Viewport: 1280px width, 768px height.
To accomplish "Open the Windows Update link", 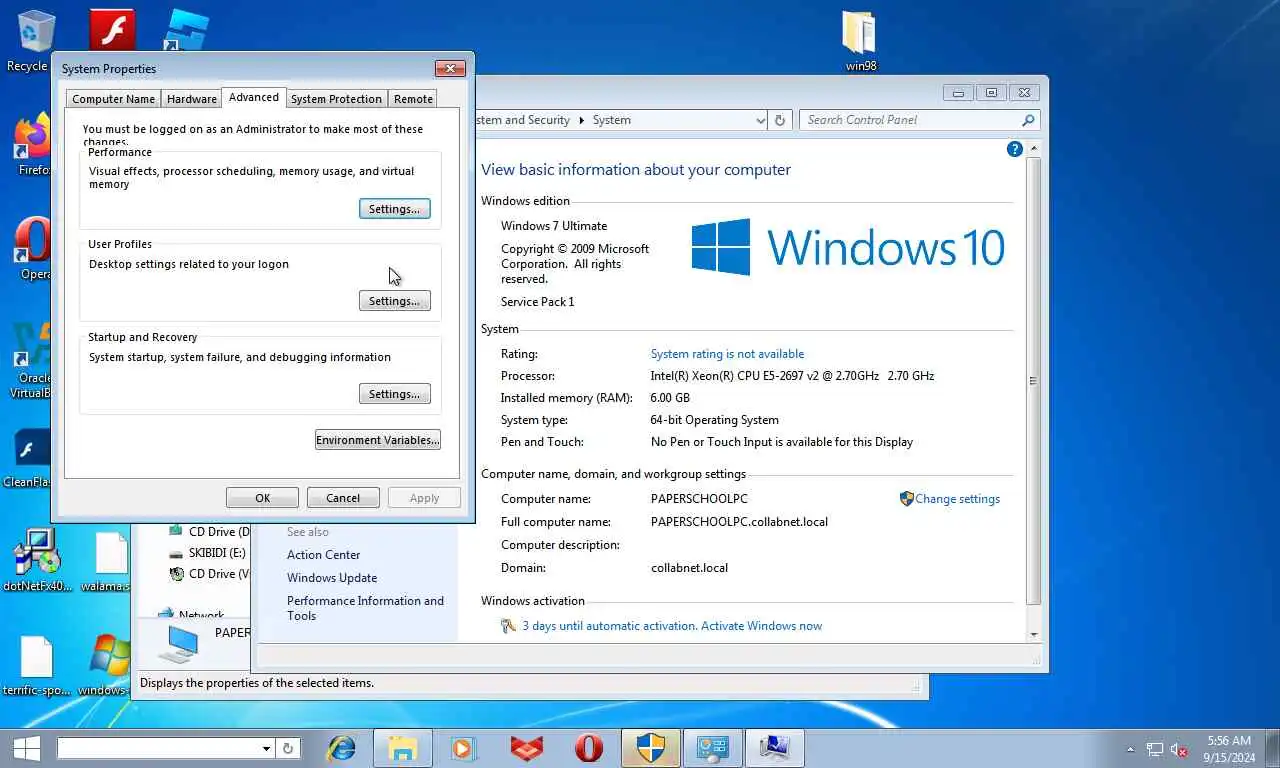I will pos(332,578).
